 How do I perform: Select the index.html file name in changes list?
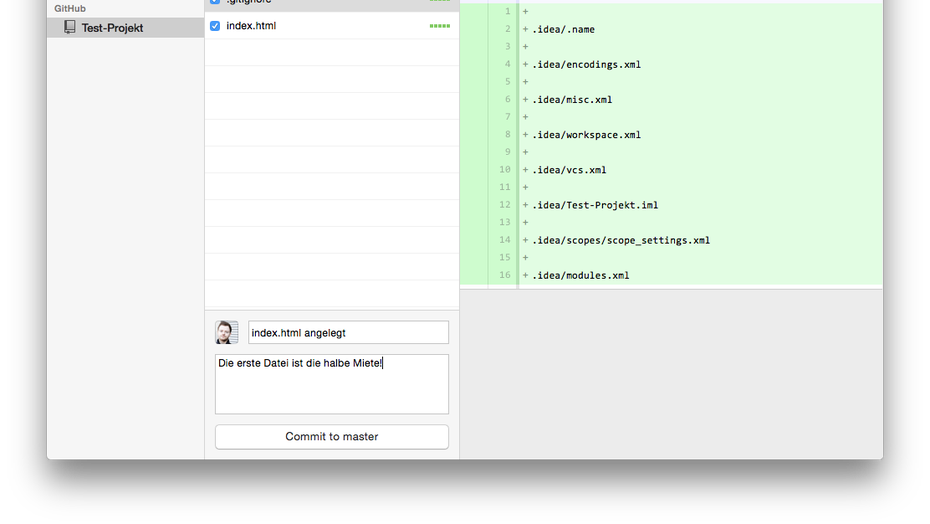(251, 26)
